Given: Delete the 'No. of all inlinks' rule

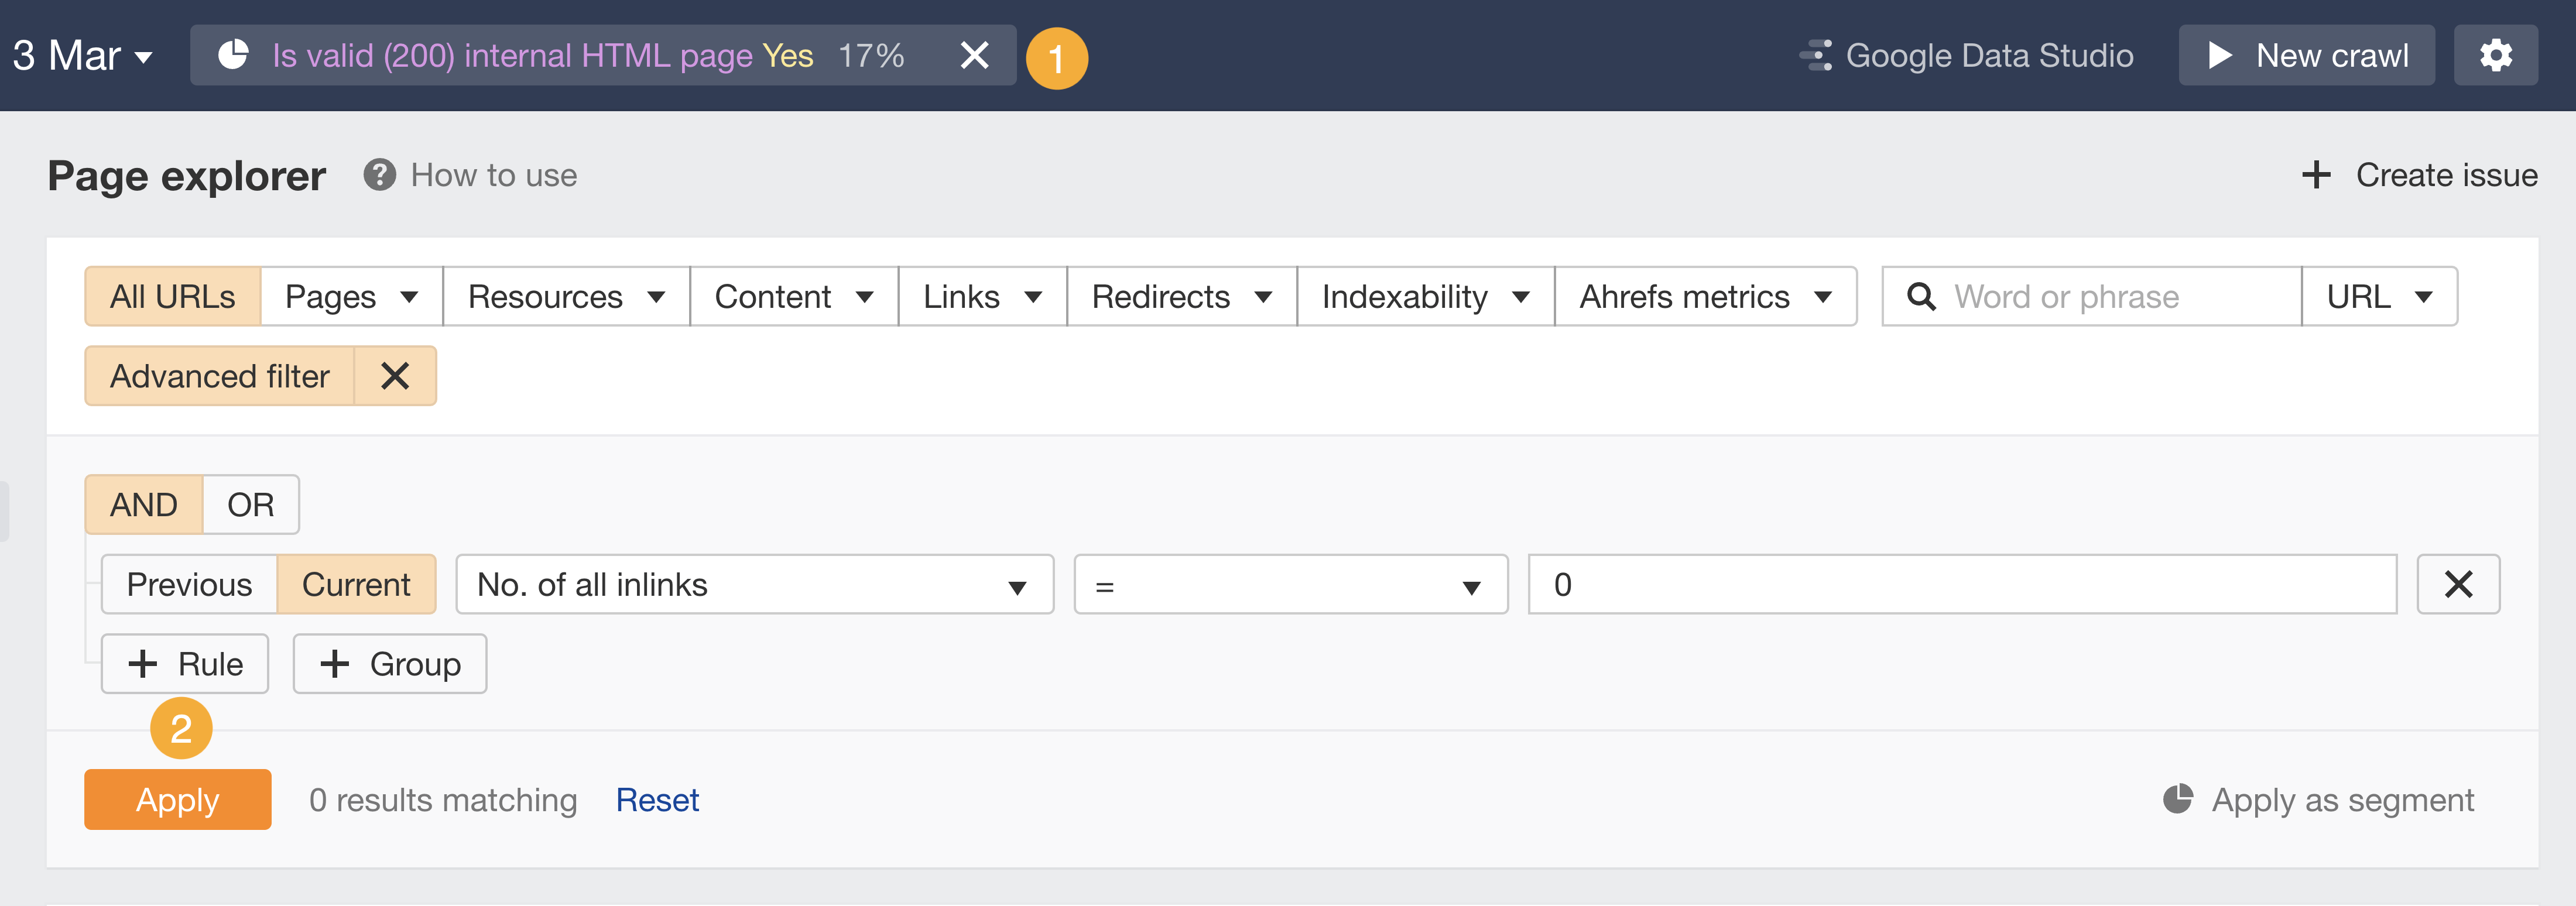Looking at the screenshot, I should pyautogui.click(x=2458, y=584).
